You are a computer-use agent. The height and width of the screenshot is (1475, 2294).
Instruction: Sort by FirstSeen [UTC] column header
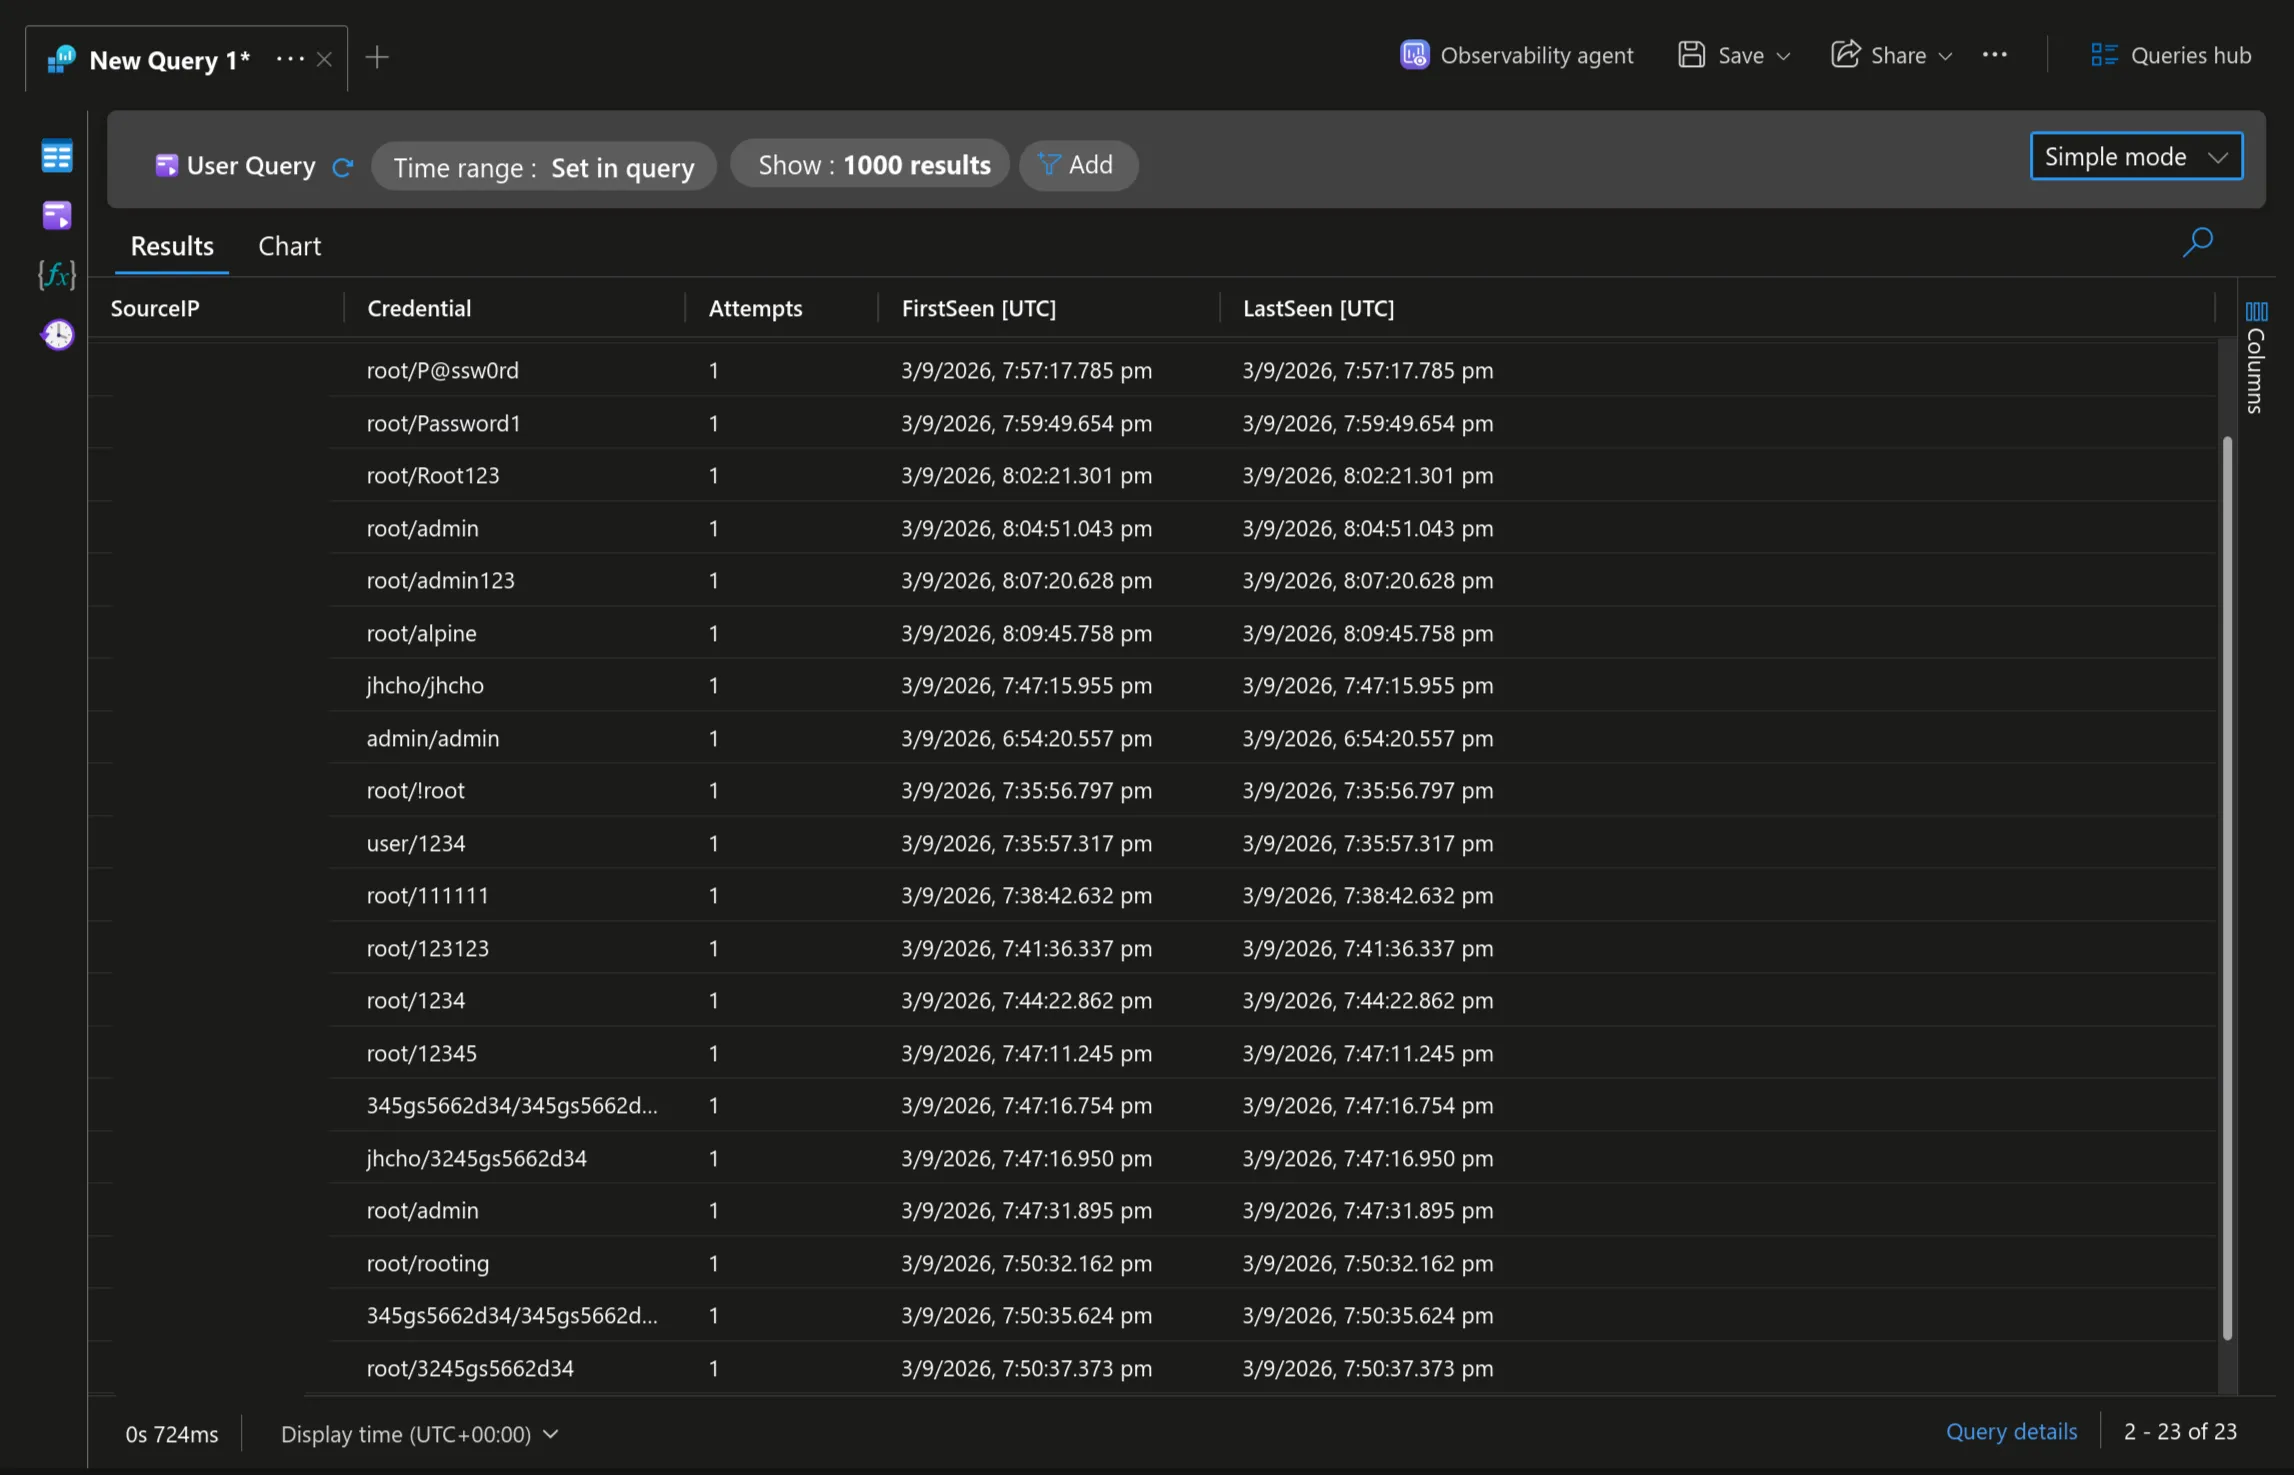coord(978,308)
